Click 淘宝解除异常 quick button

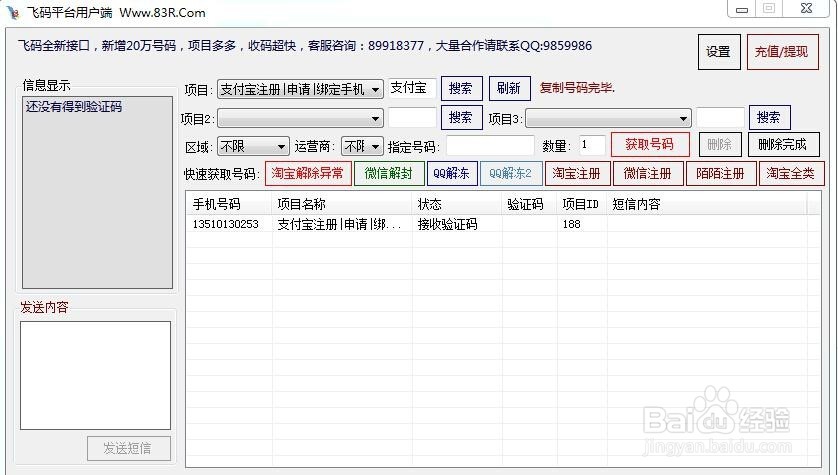tap(308, 174)
